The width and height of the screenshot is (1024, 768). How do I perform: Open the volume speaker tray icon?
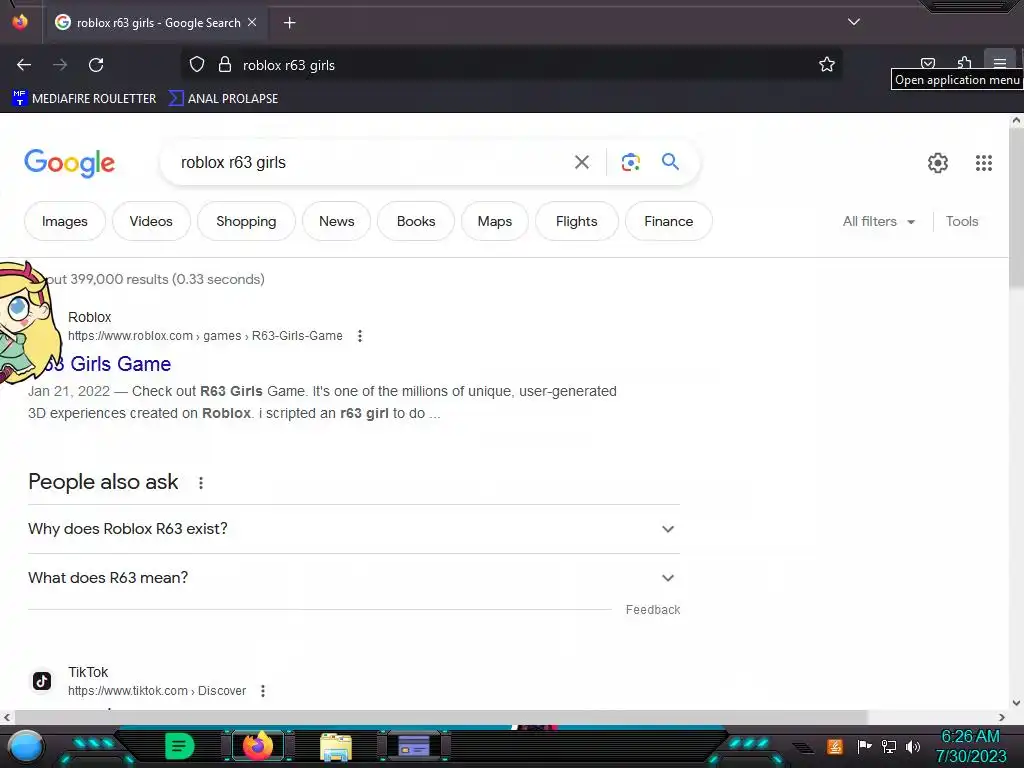pos(913,746)
